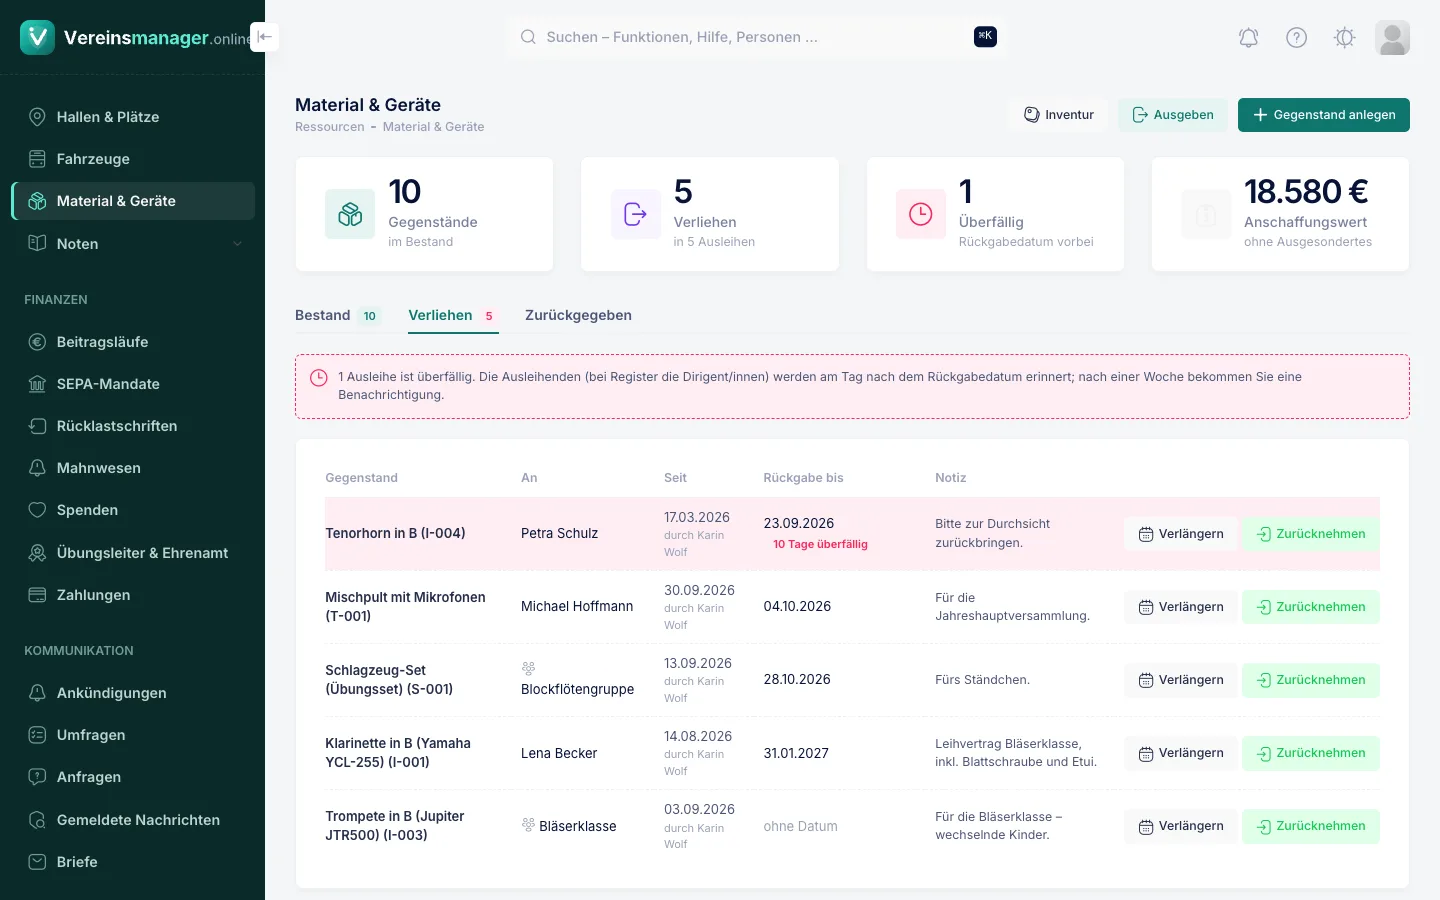The image size is (1440, 900).
Task: Navigate to SEPA-Mandate
Action: coord(133,384)
